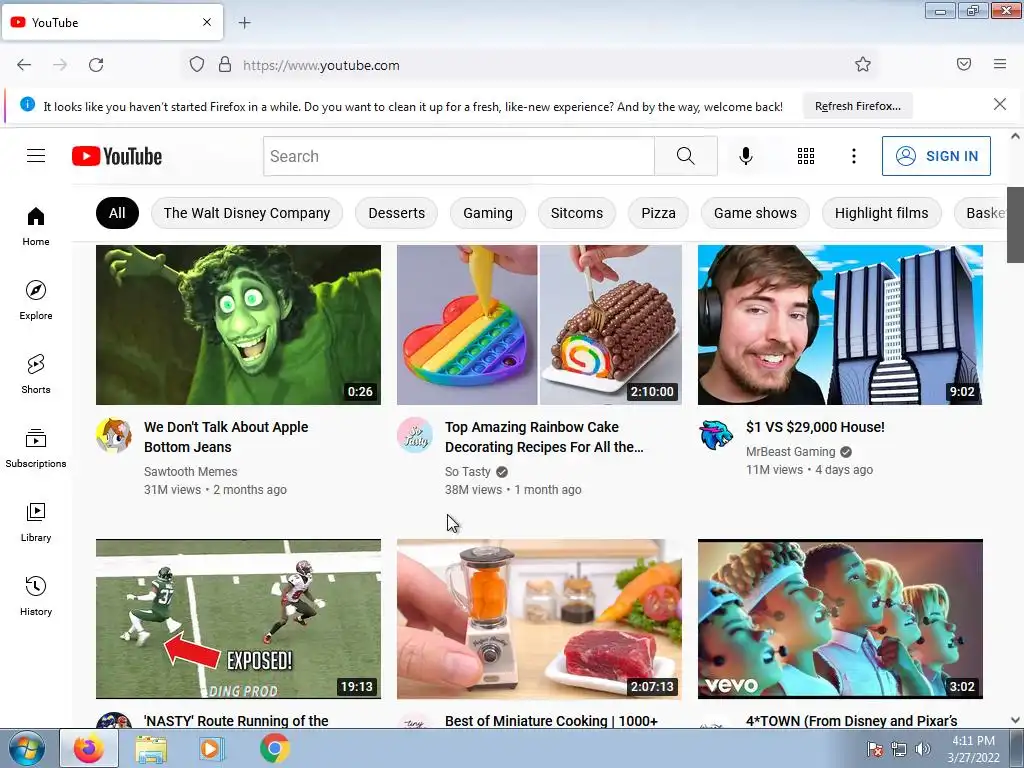
Task: Start voice search with microphone icon
Action: 746,156
